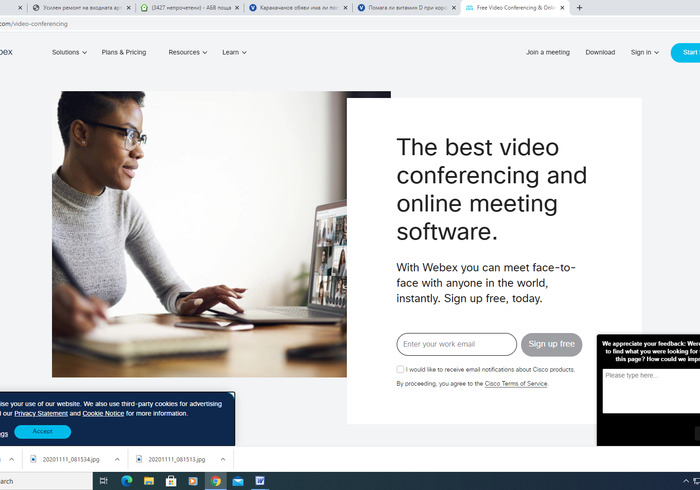700x490 pixels.
Task: Open the Cisco Terms of Service link
Action: [516, 383]
